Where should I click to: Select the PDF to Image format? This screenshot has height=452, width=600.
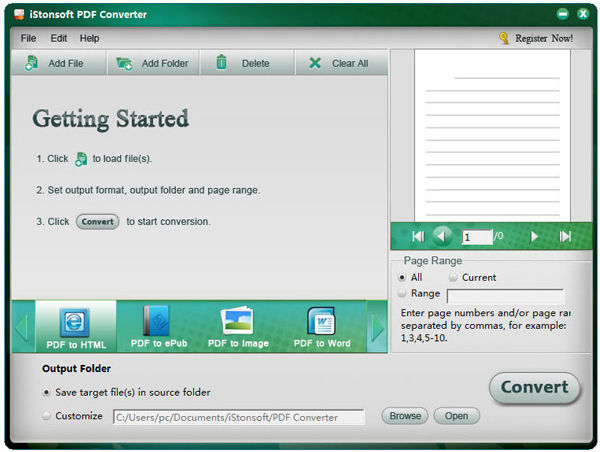[x=238, y=326]
